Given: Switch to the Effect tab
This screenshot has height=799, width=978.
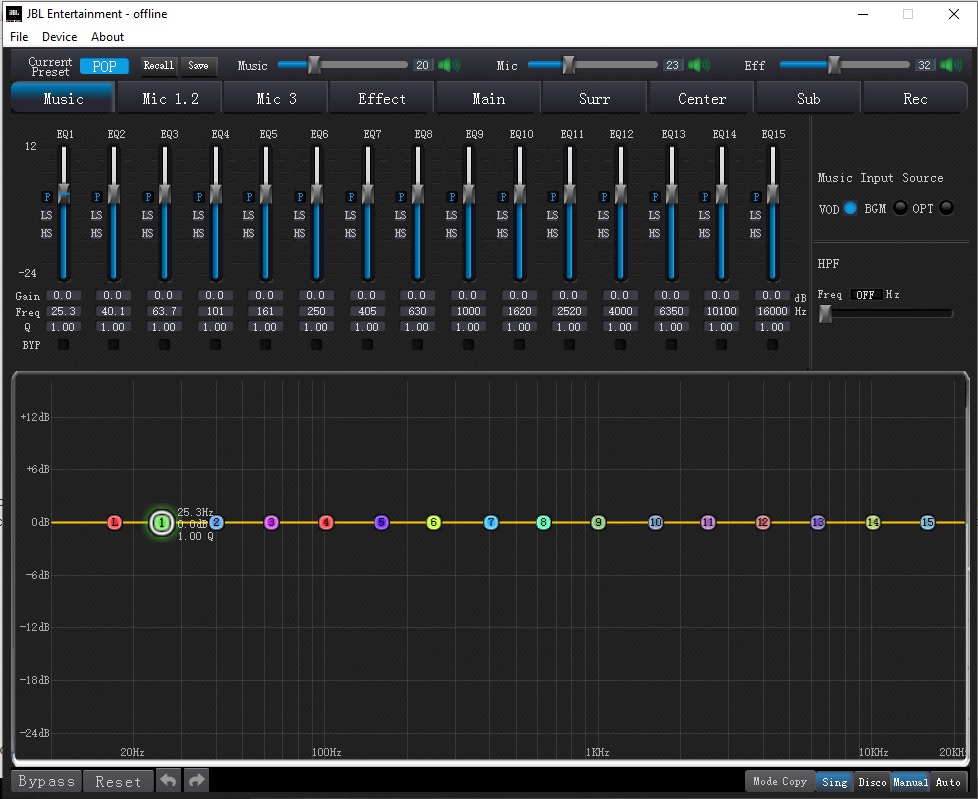Looking at the screenshot, I should pyautogui.click(x=382, y=99).
